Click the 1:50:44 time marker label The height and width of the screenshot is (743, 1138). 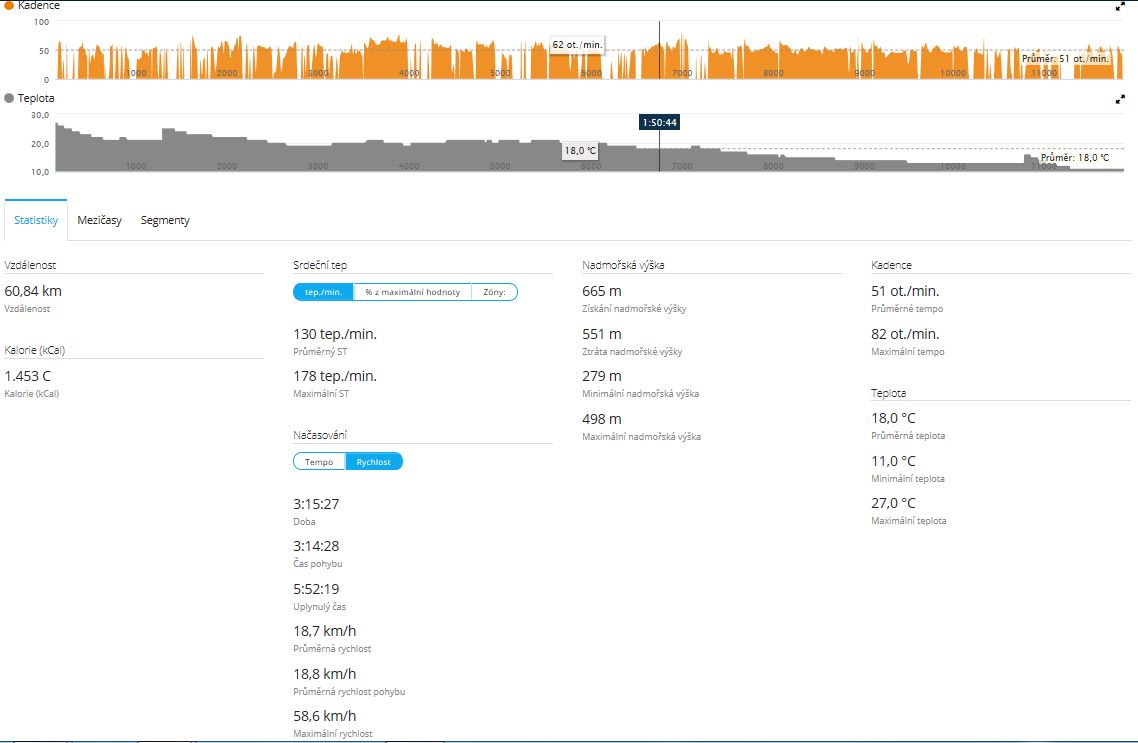659,122
